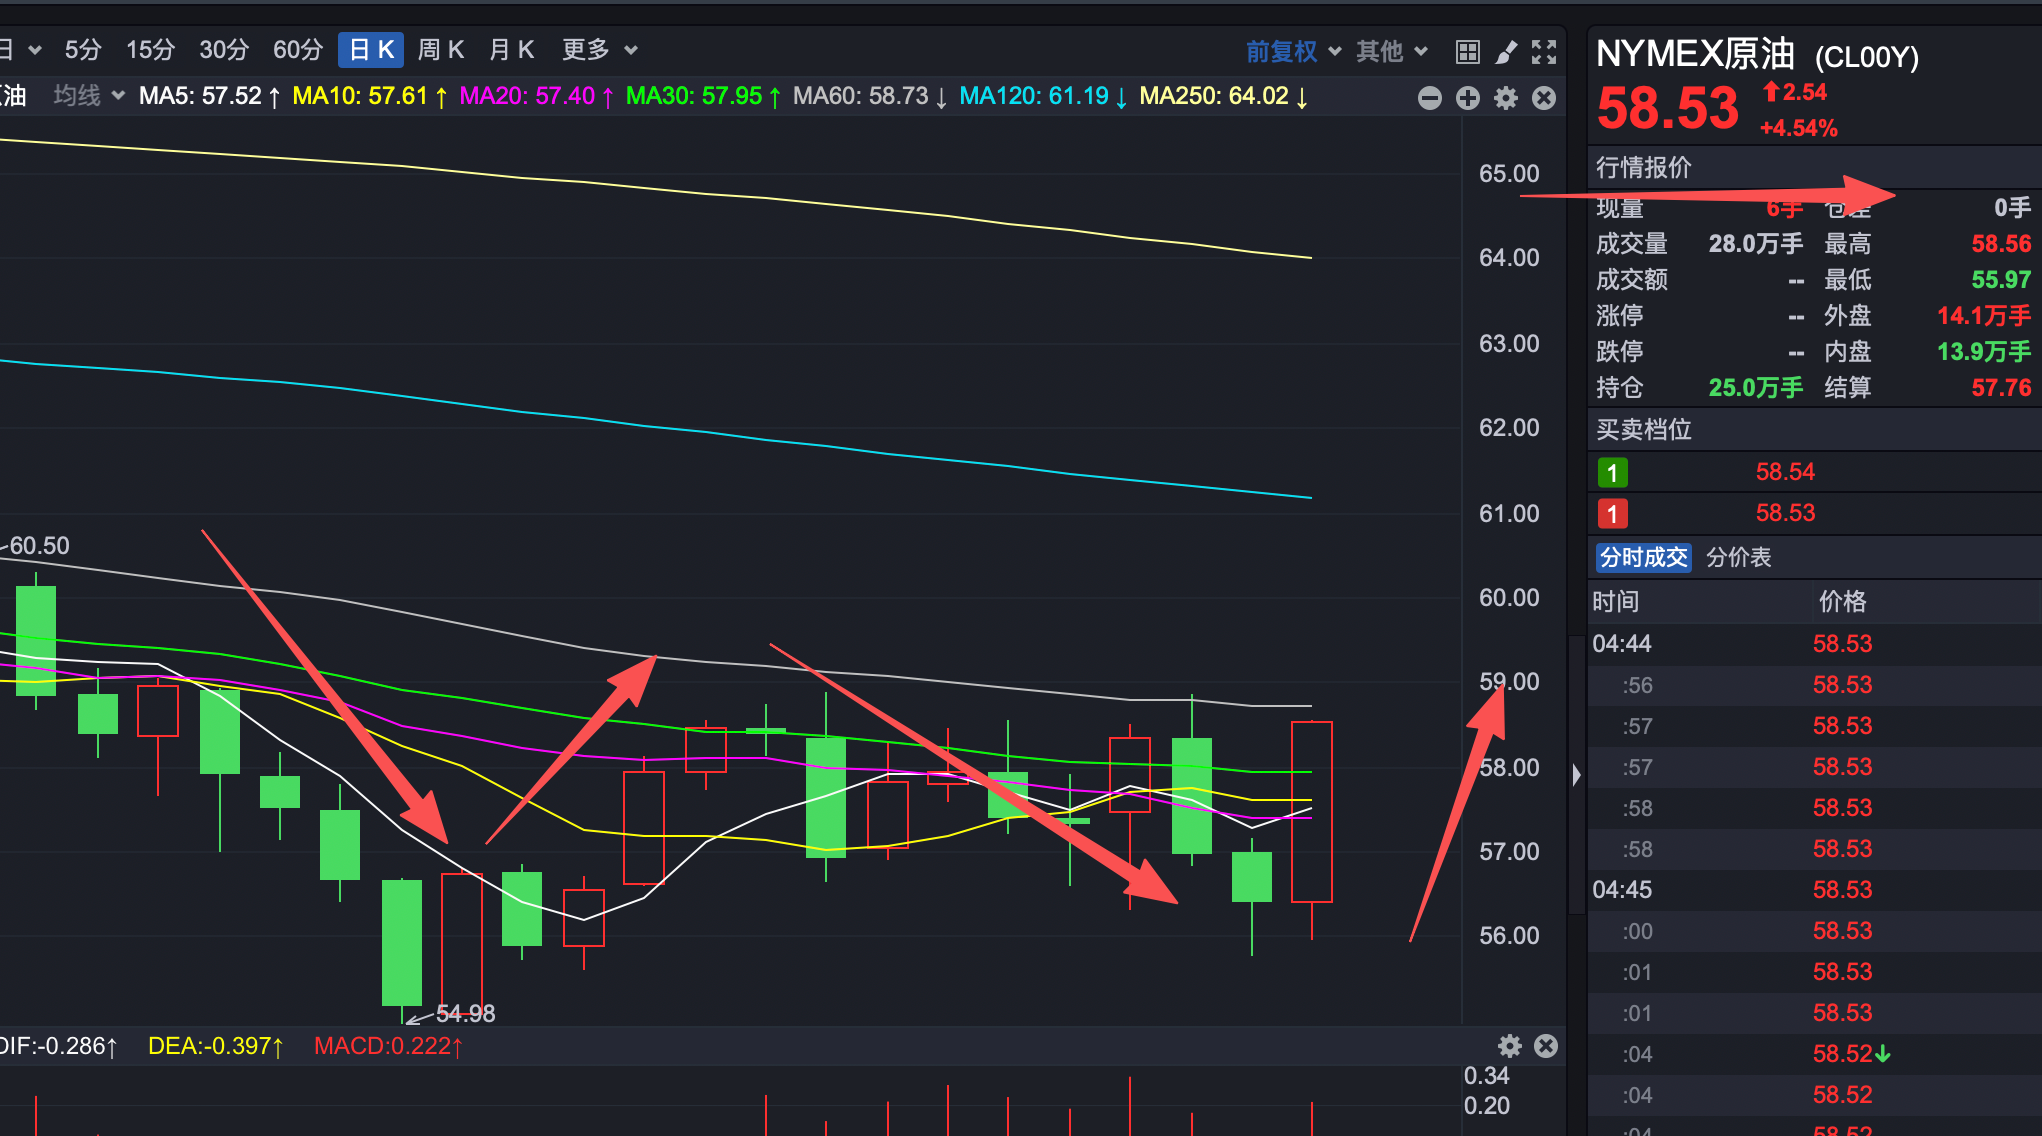The image size is (2042, 1136).
Task: Click the grid layout icon
Action: click(1467, 52)
